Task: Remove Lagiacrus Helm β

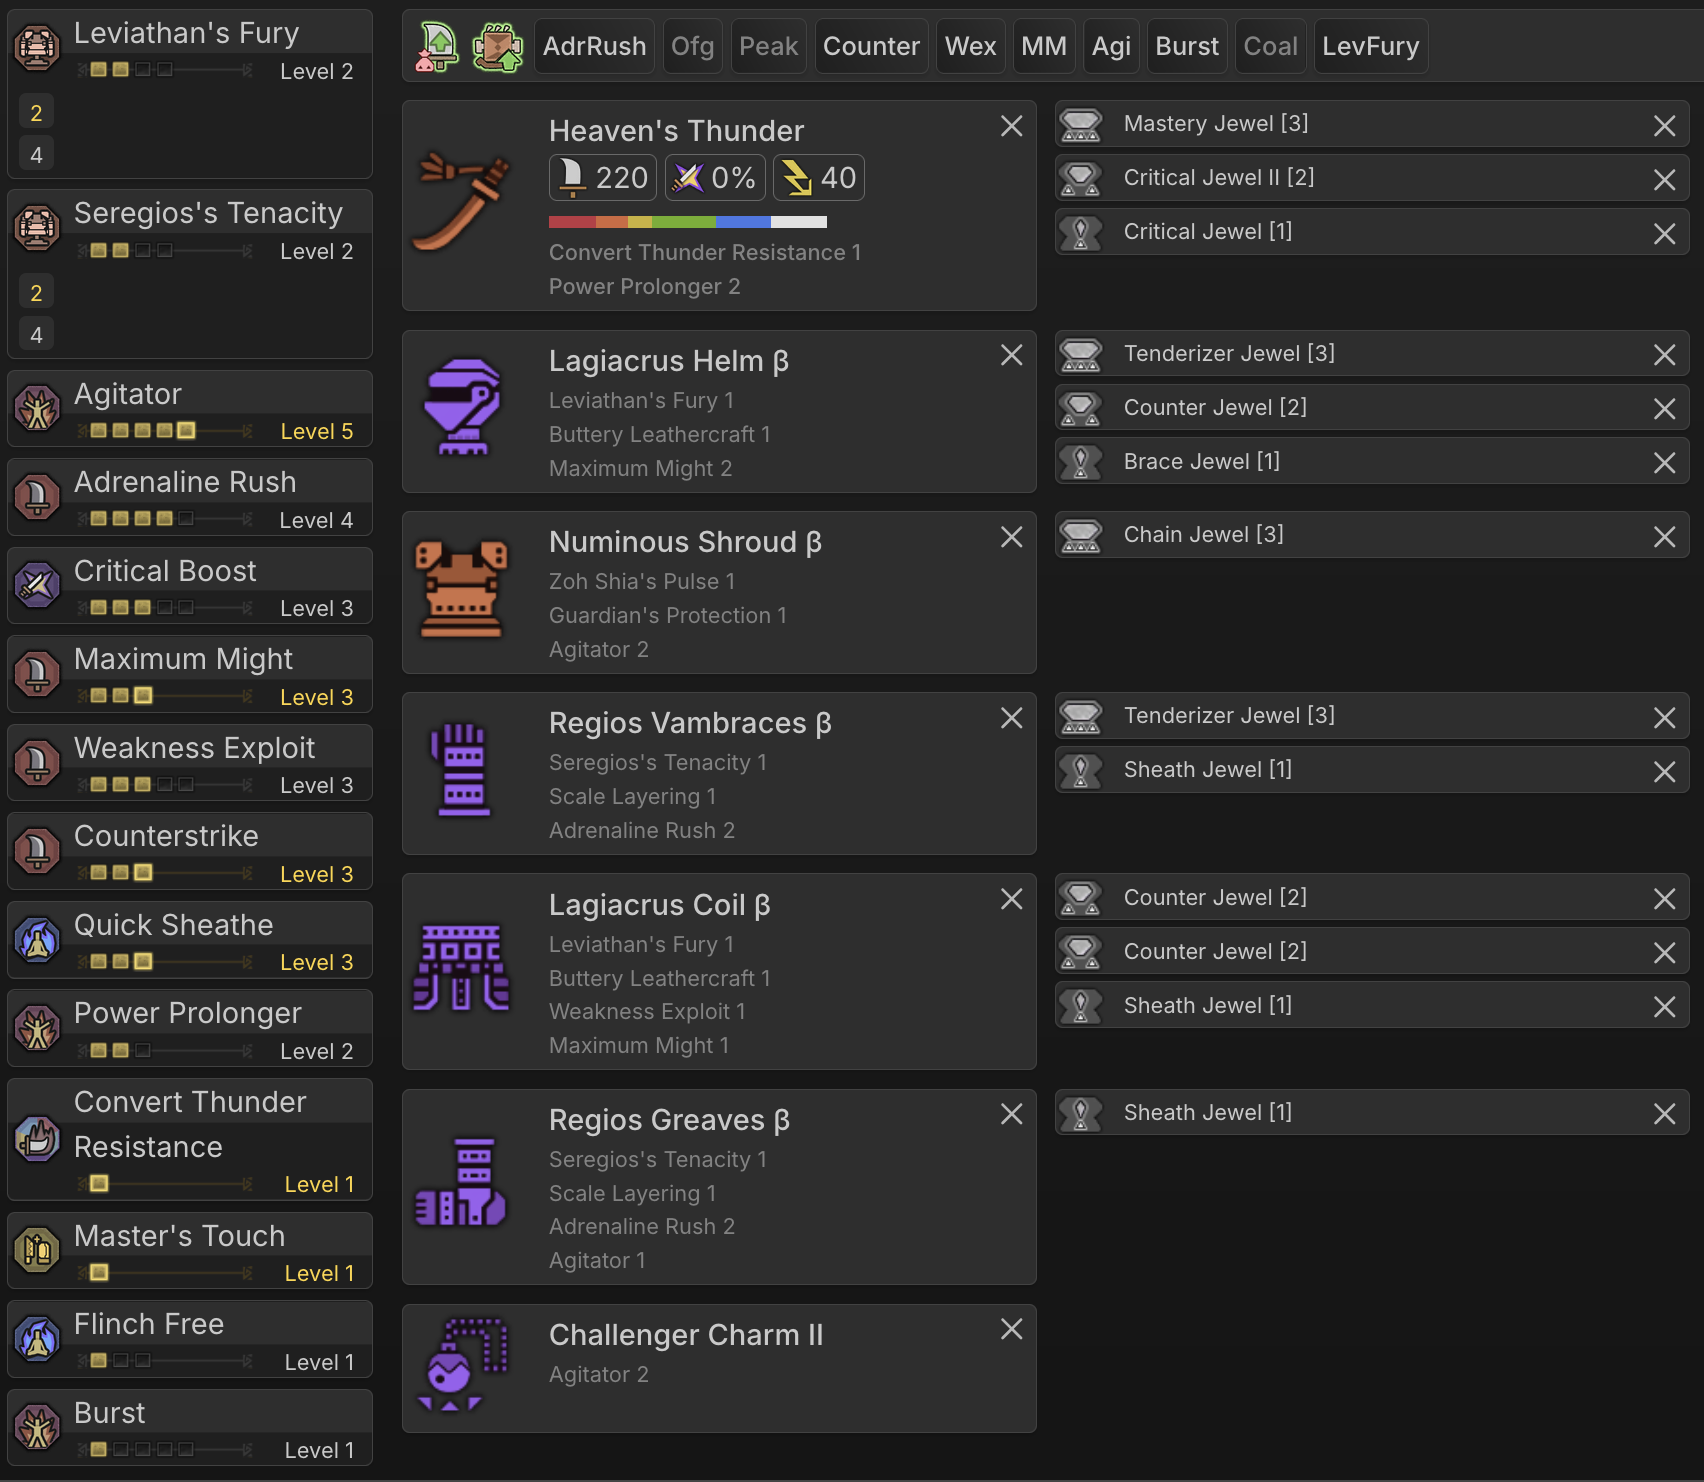Action: click(1011, 355)
